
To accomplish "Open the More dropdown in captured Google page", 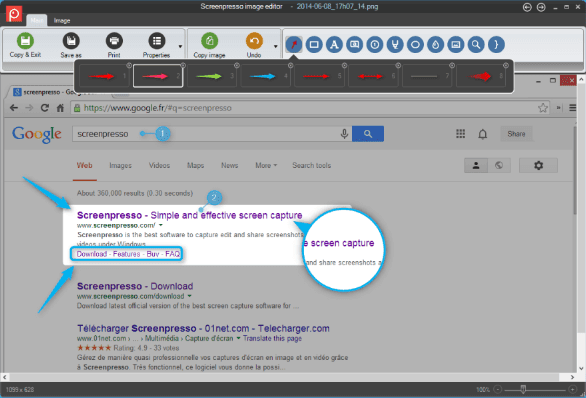I will tap(266, 165).
